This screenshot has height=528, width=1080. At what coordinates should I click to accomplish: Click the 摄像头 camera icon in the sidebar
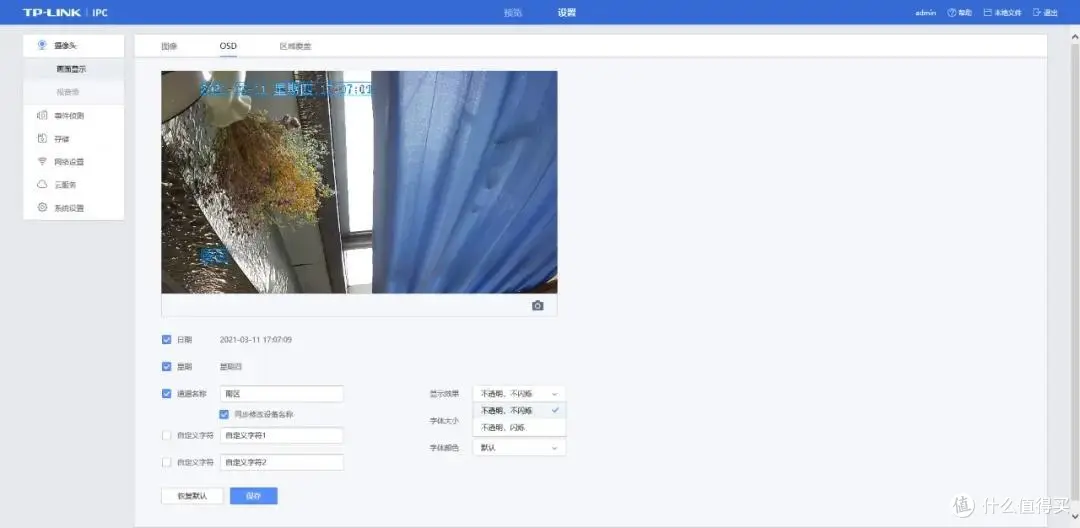click(x=42, y=45)
